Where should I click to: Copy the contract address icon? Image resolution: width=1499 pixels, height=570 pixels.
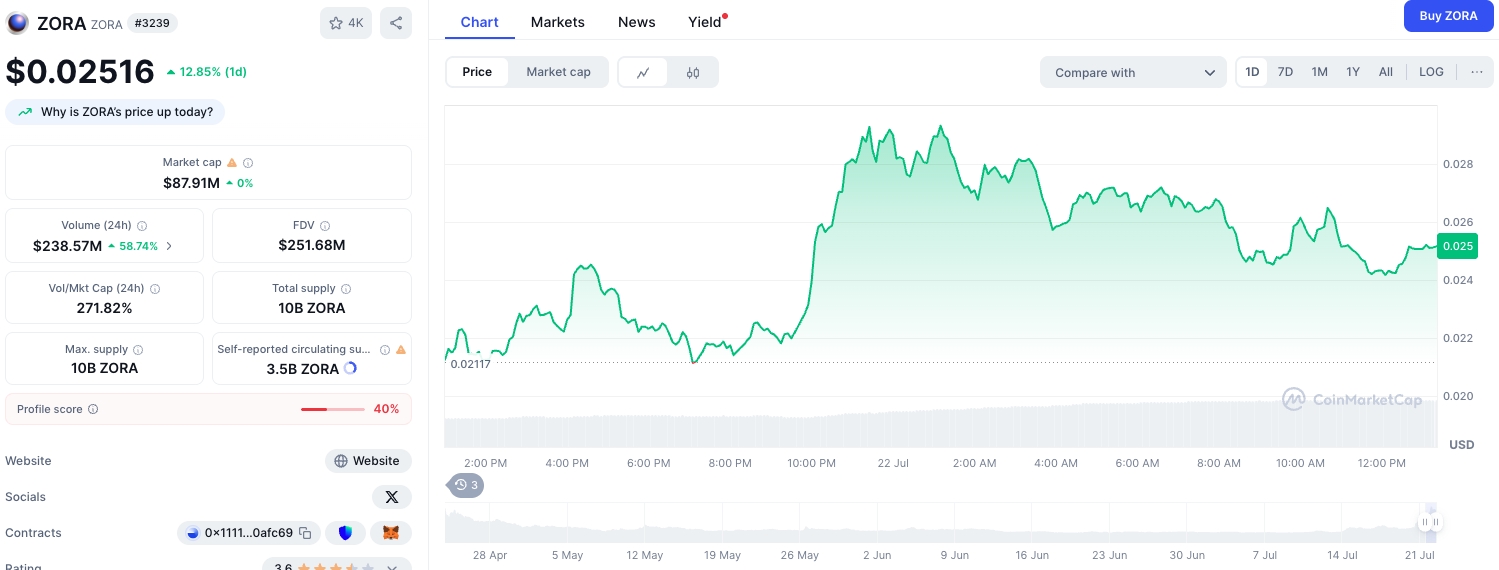[x=306, y=533]
